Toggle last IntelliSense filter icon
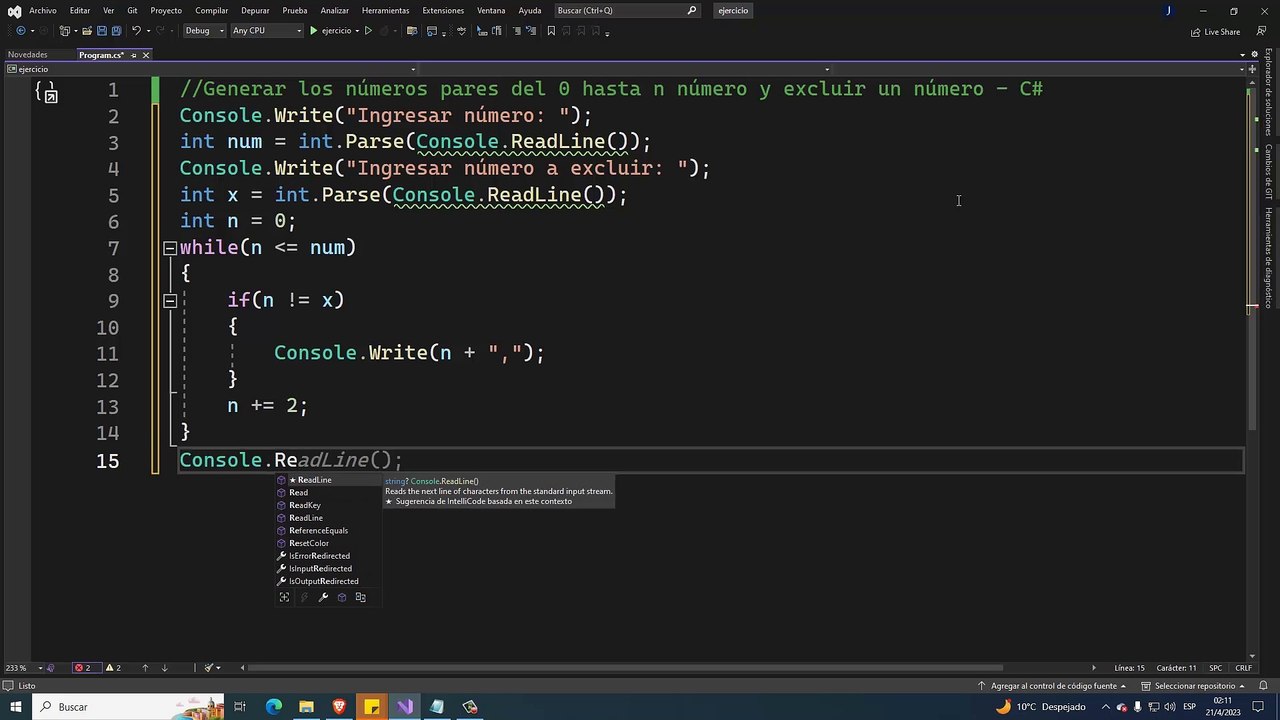Image resolution: width=1280 pixels, height=720 pixels. (x=361, y=597)
